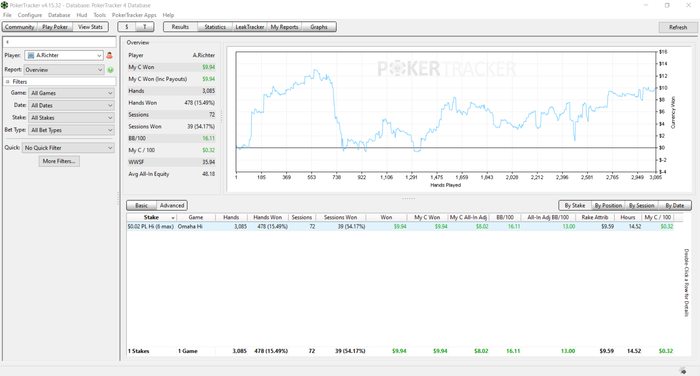This screenshot has height=376, width=700.
Task: Click the small icon in status bar corner
Action: (683, 371)
